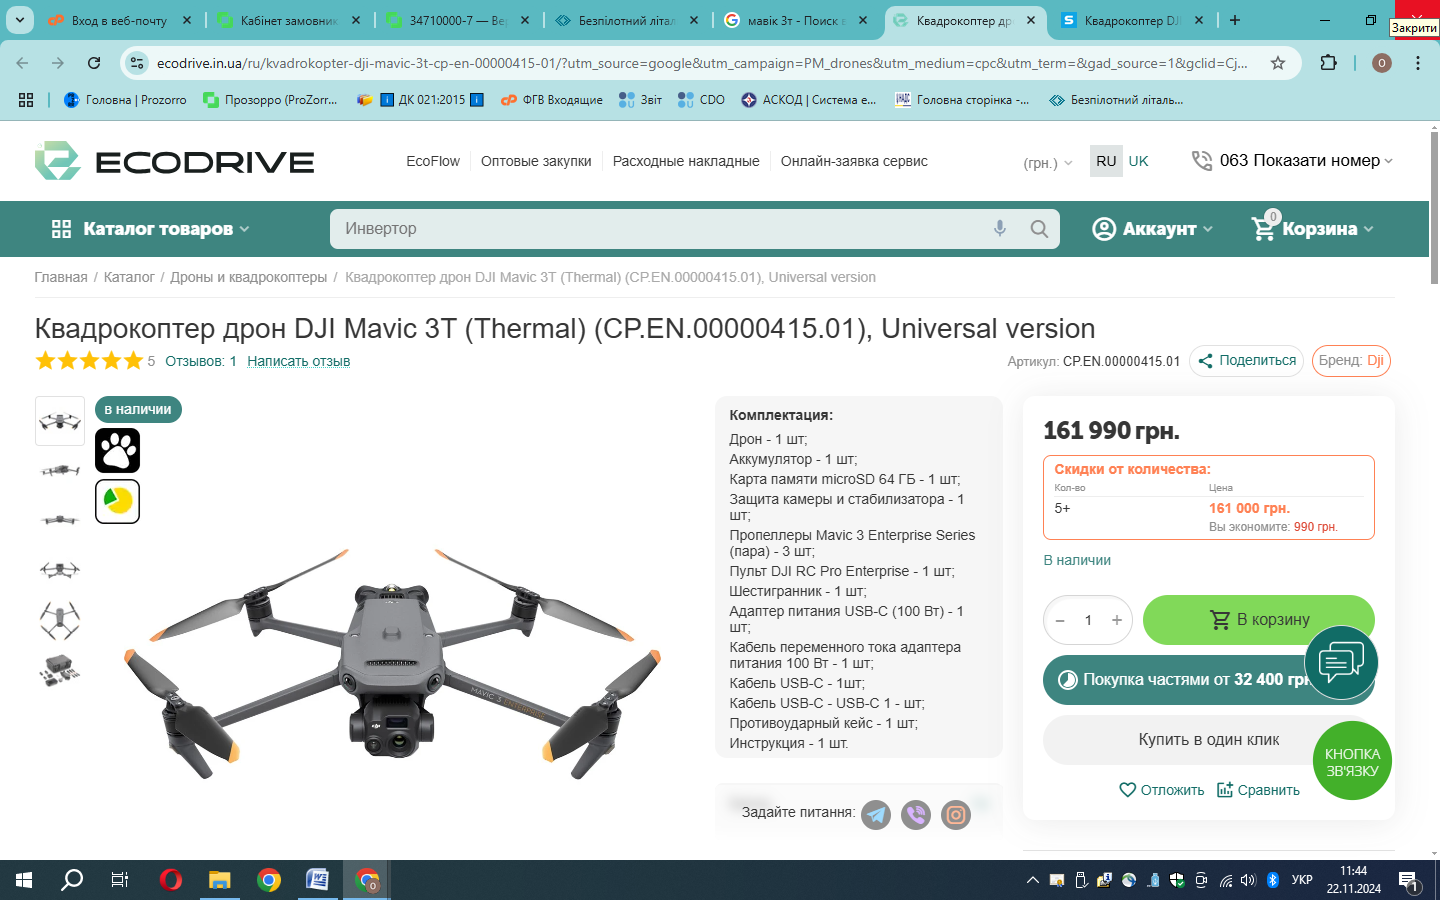1440x900 pixels.
Task: Click the Поделиться share button
Action: 1246,361
